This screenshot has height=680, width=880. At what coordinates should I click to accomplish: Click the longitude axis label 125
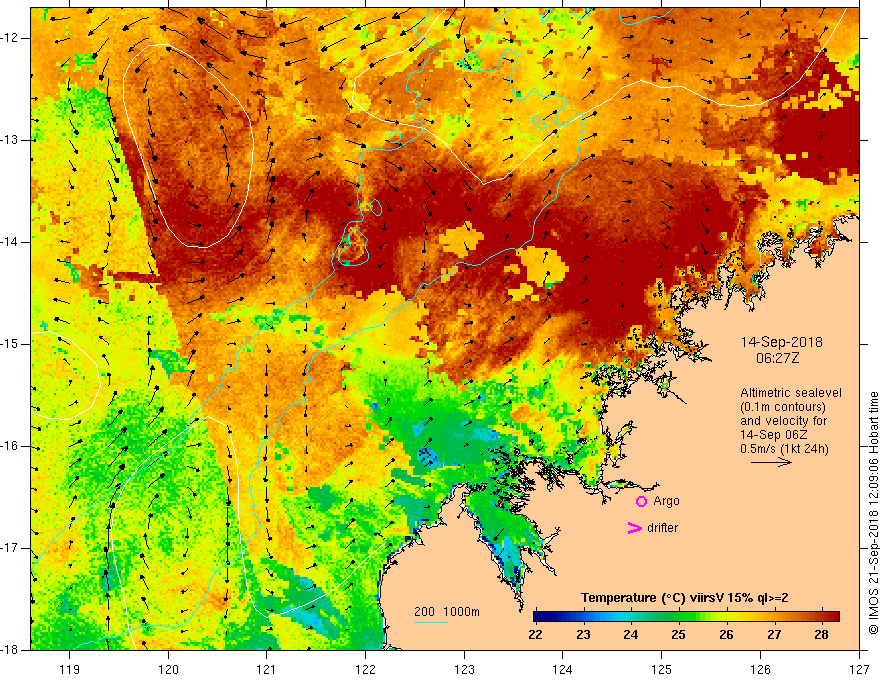(662, 669)
